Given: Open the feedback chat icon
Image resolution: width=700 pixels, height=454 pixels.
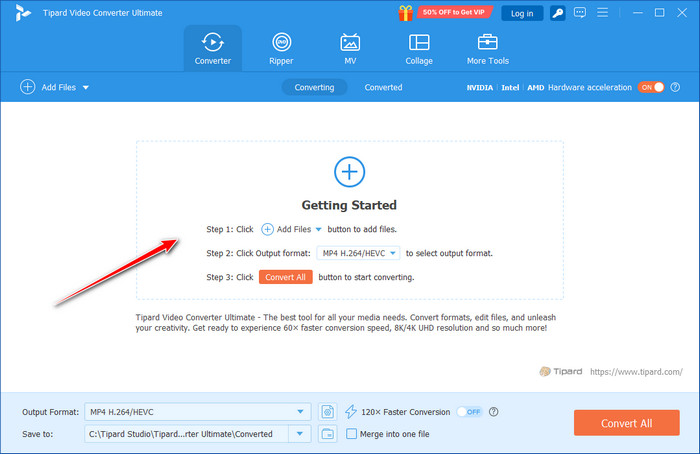Looking at the screenshot, I should (580, 12).
